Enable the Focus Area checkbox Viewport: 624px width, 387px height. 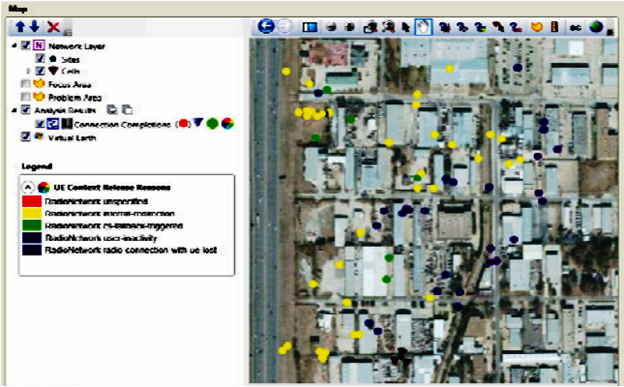26,84
